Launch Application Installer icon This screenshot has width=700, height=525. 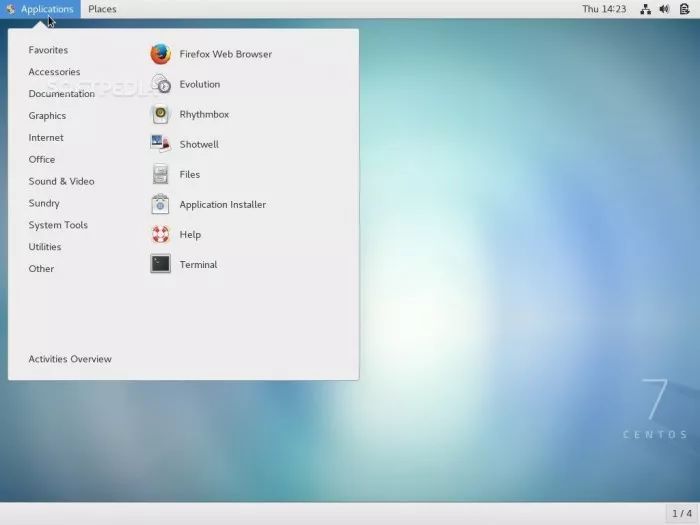point(160,204)
